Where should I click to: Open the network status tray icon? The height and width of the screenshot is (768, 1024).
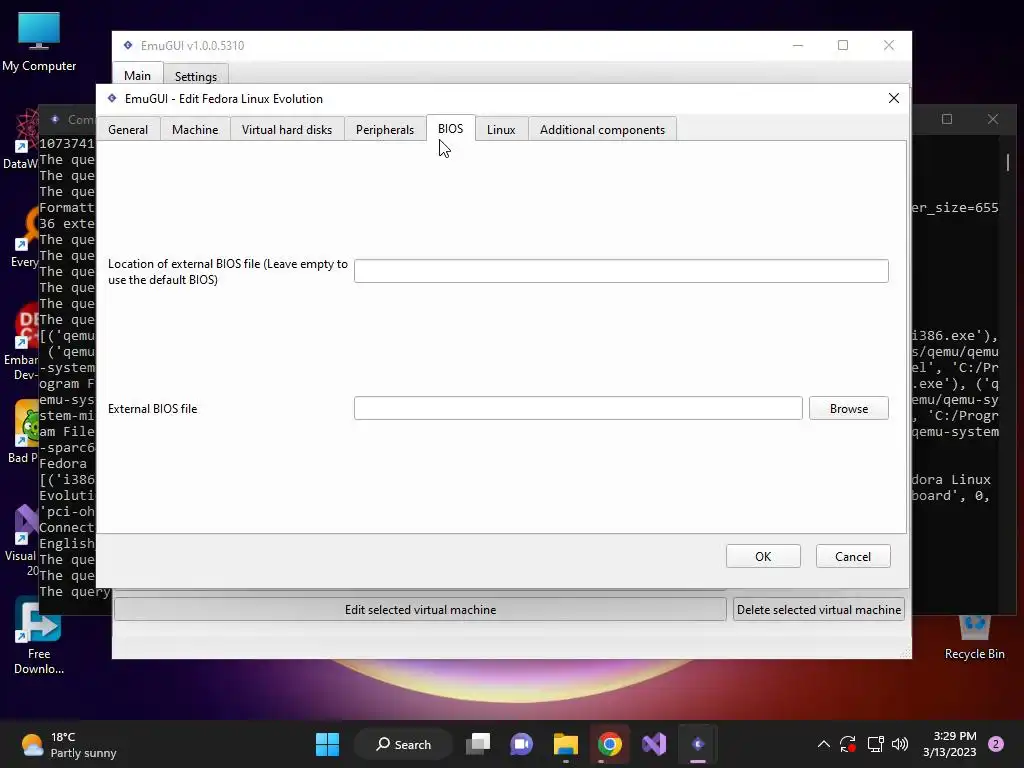point(875,744)
